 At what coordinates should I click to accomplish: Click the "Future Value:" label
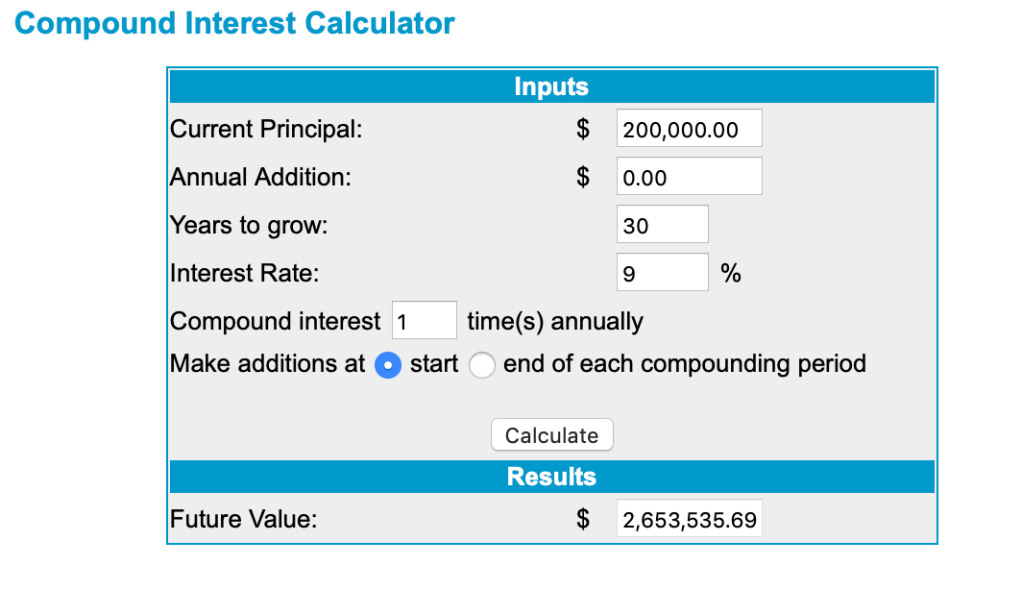tap(243, 519)
